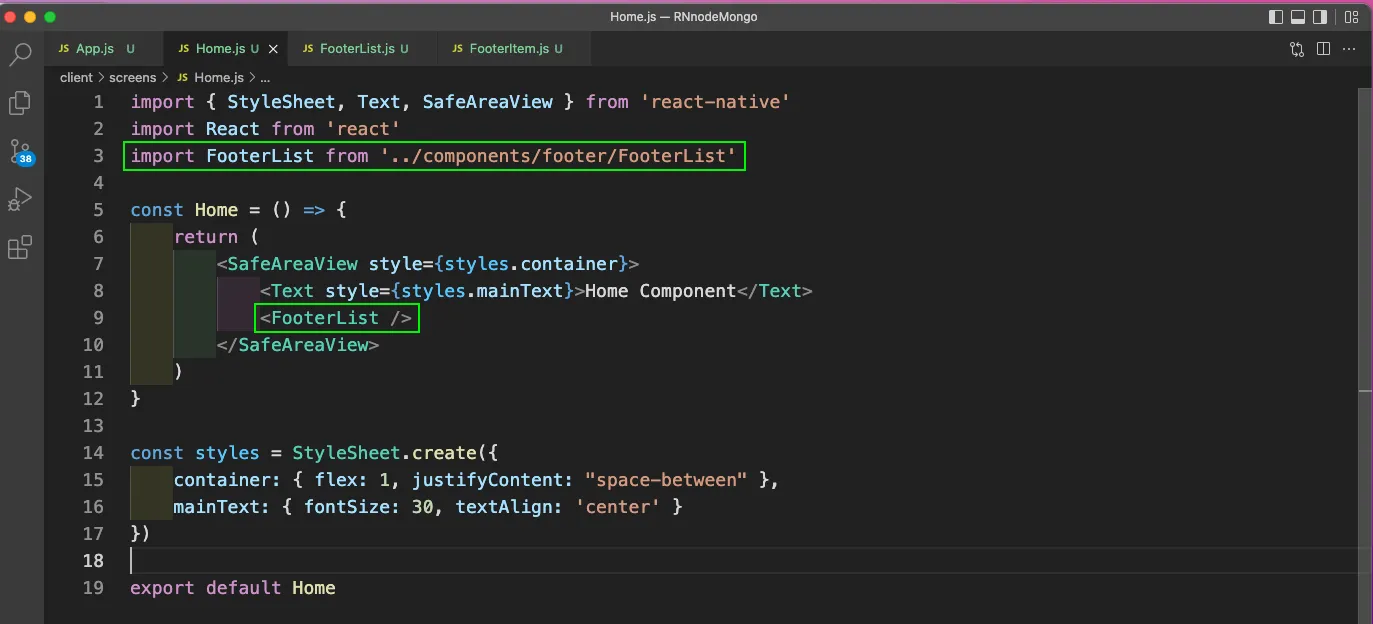Click the opening SafeAreaView tag
1373x624 pixels.
tap(428, 264)
